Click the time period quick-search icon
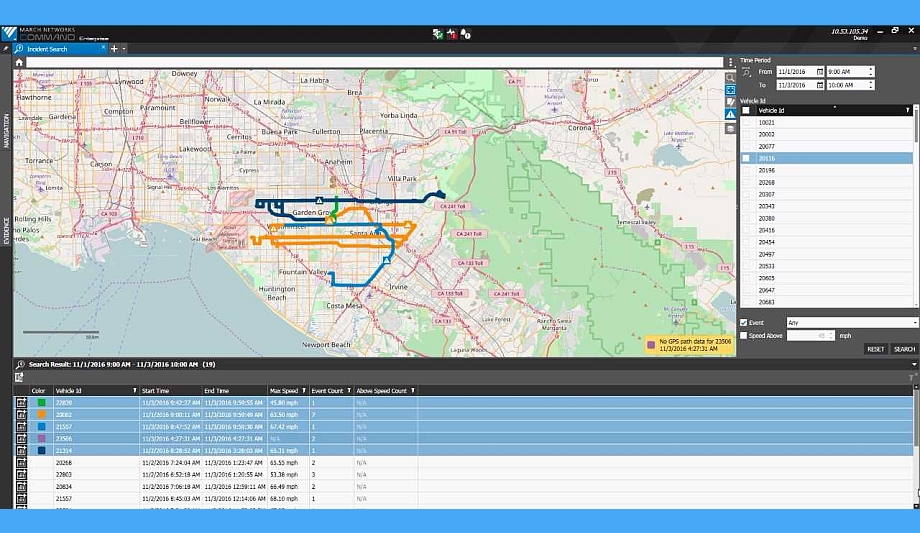The height and width of the screenshot is (533, 920). [746, 72]
